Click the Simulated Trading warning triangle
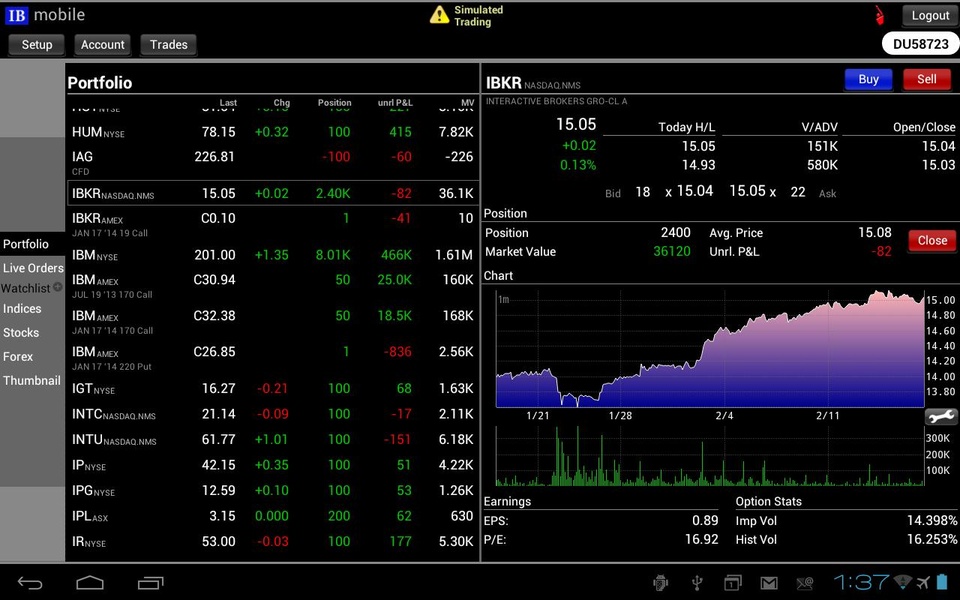Viewport: 960px width, 600px height. (439, 15)
